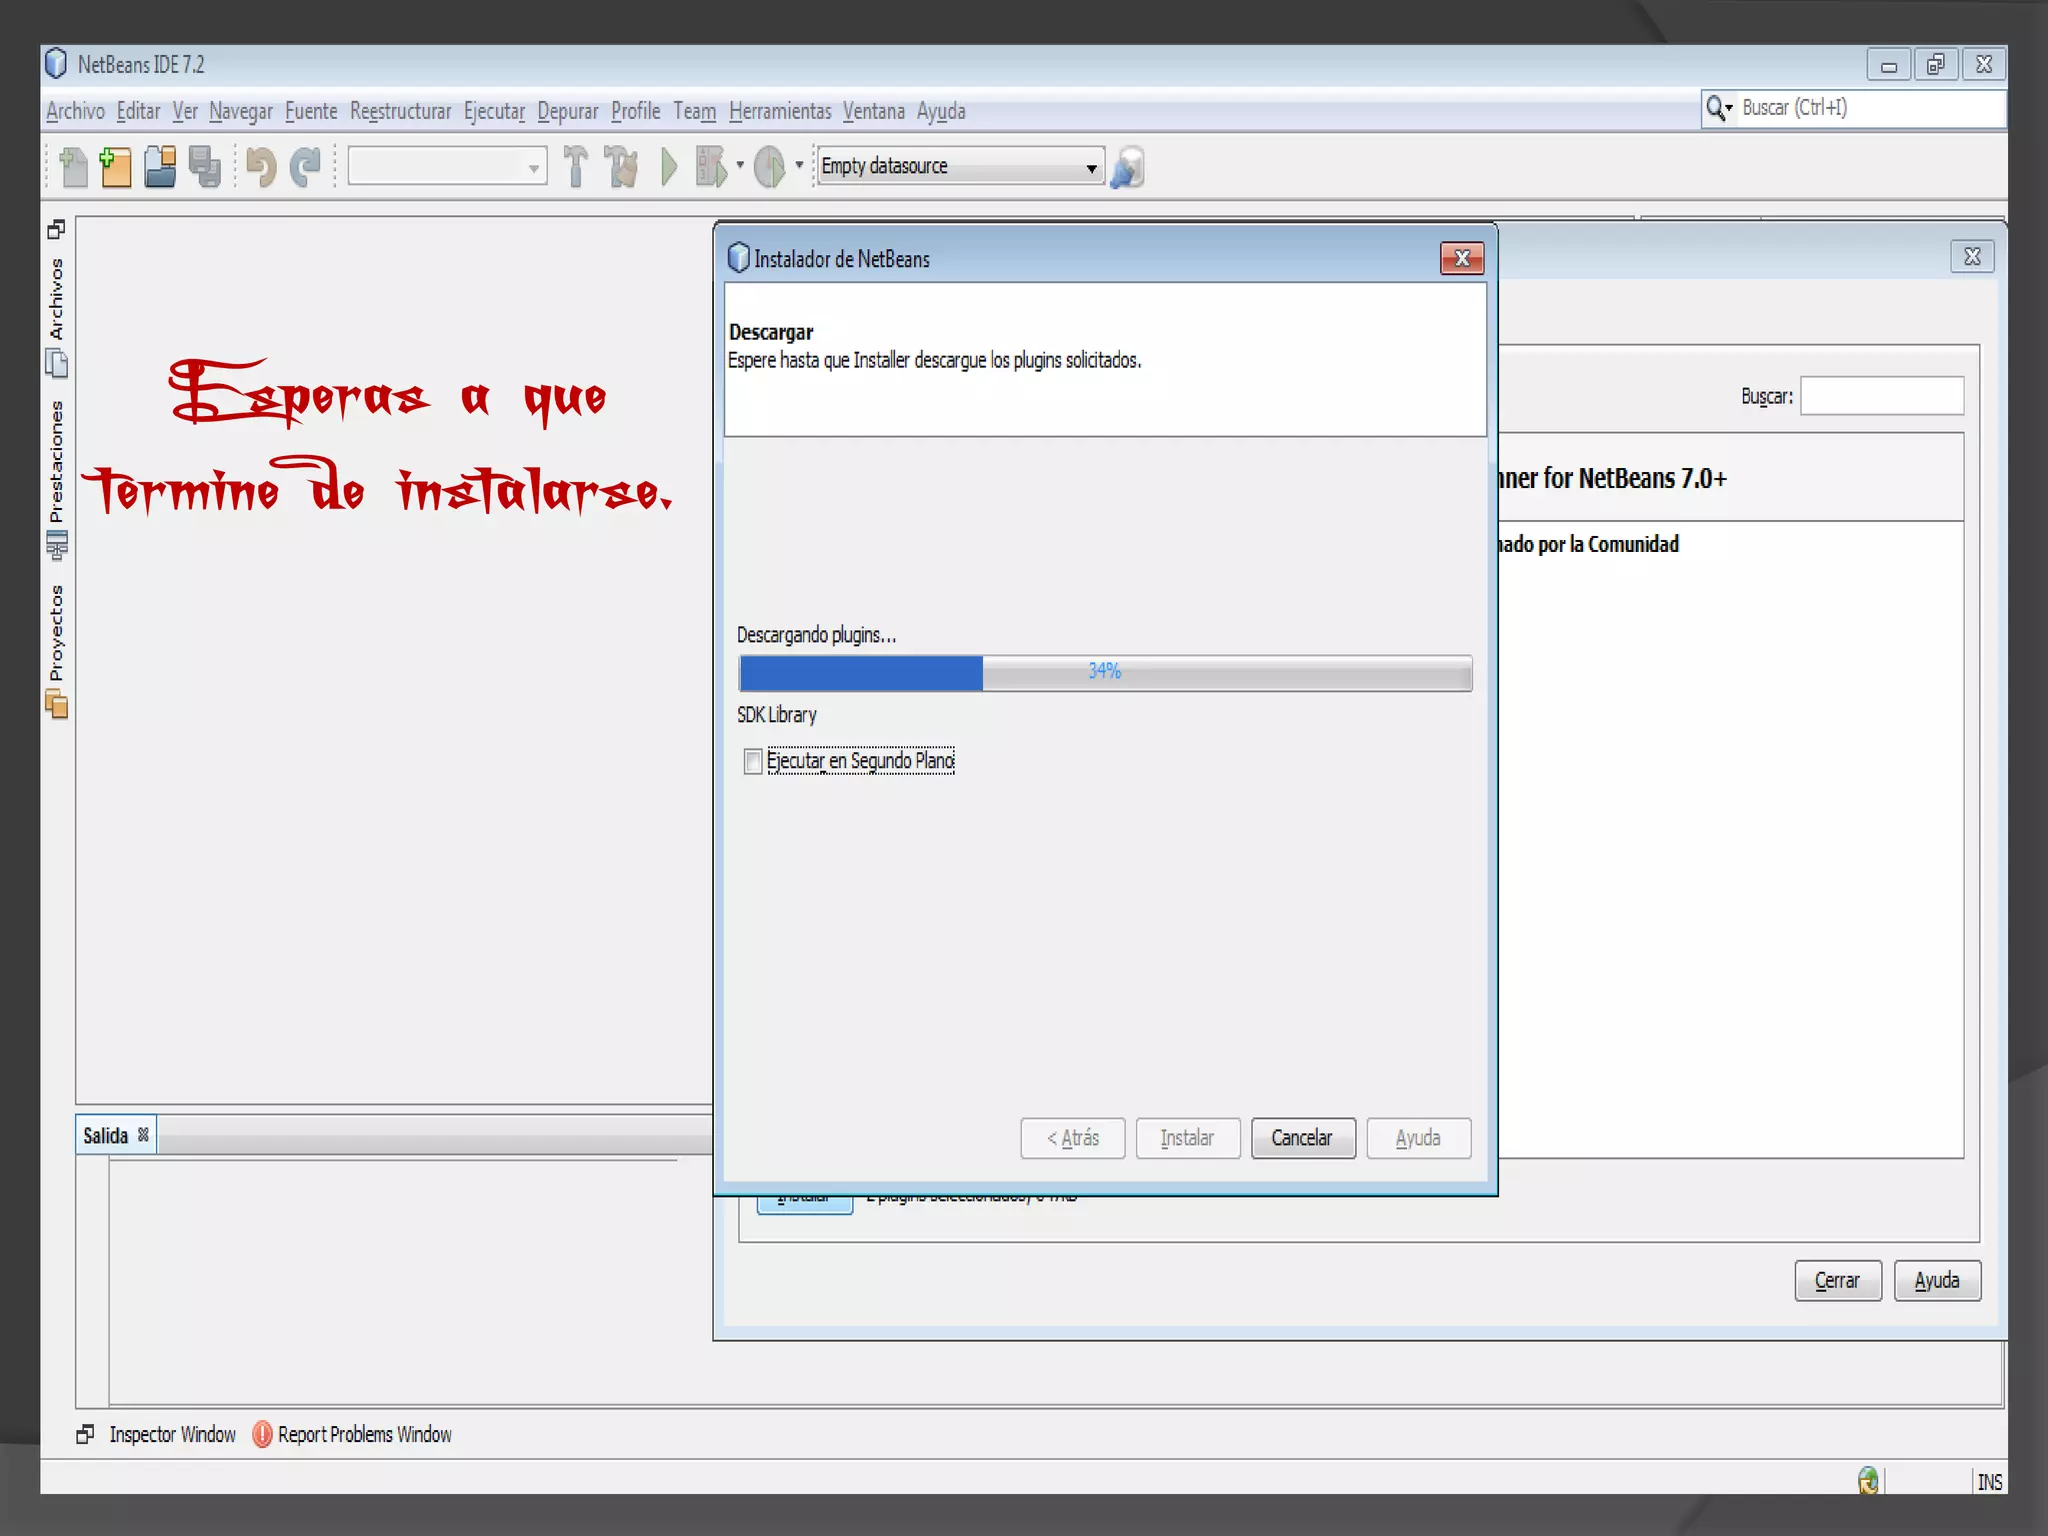Close the Salida output tab

point(143,1135)
